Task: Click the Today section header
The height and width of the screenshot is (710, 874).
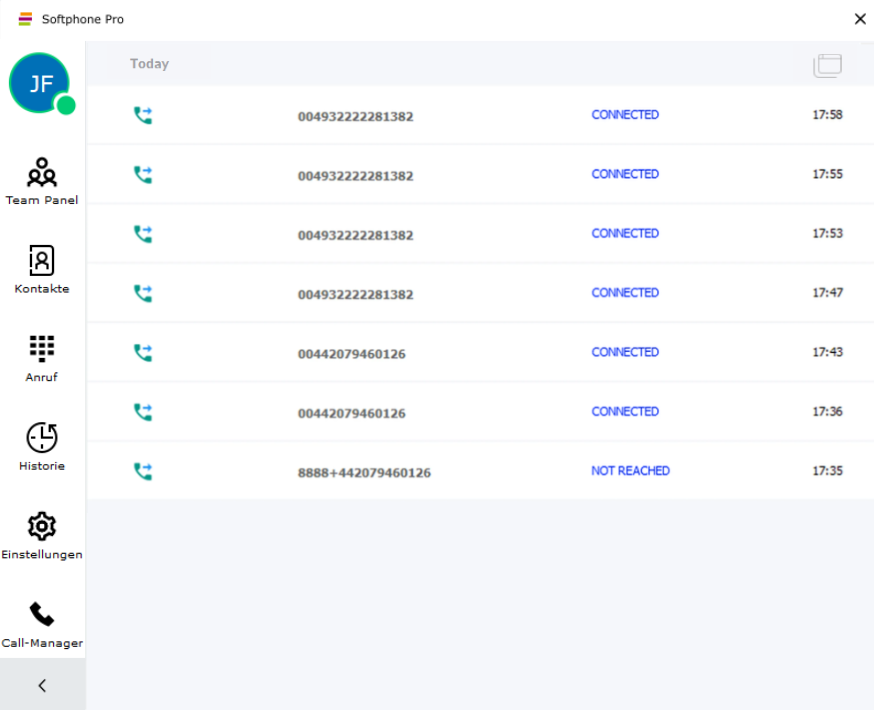Action: [x=149, y=64]
